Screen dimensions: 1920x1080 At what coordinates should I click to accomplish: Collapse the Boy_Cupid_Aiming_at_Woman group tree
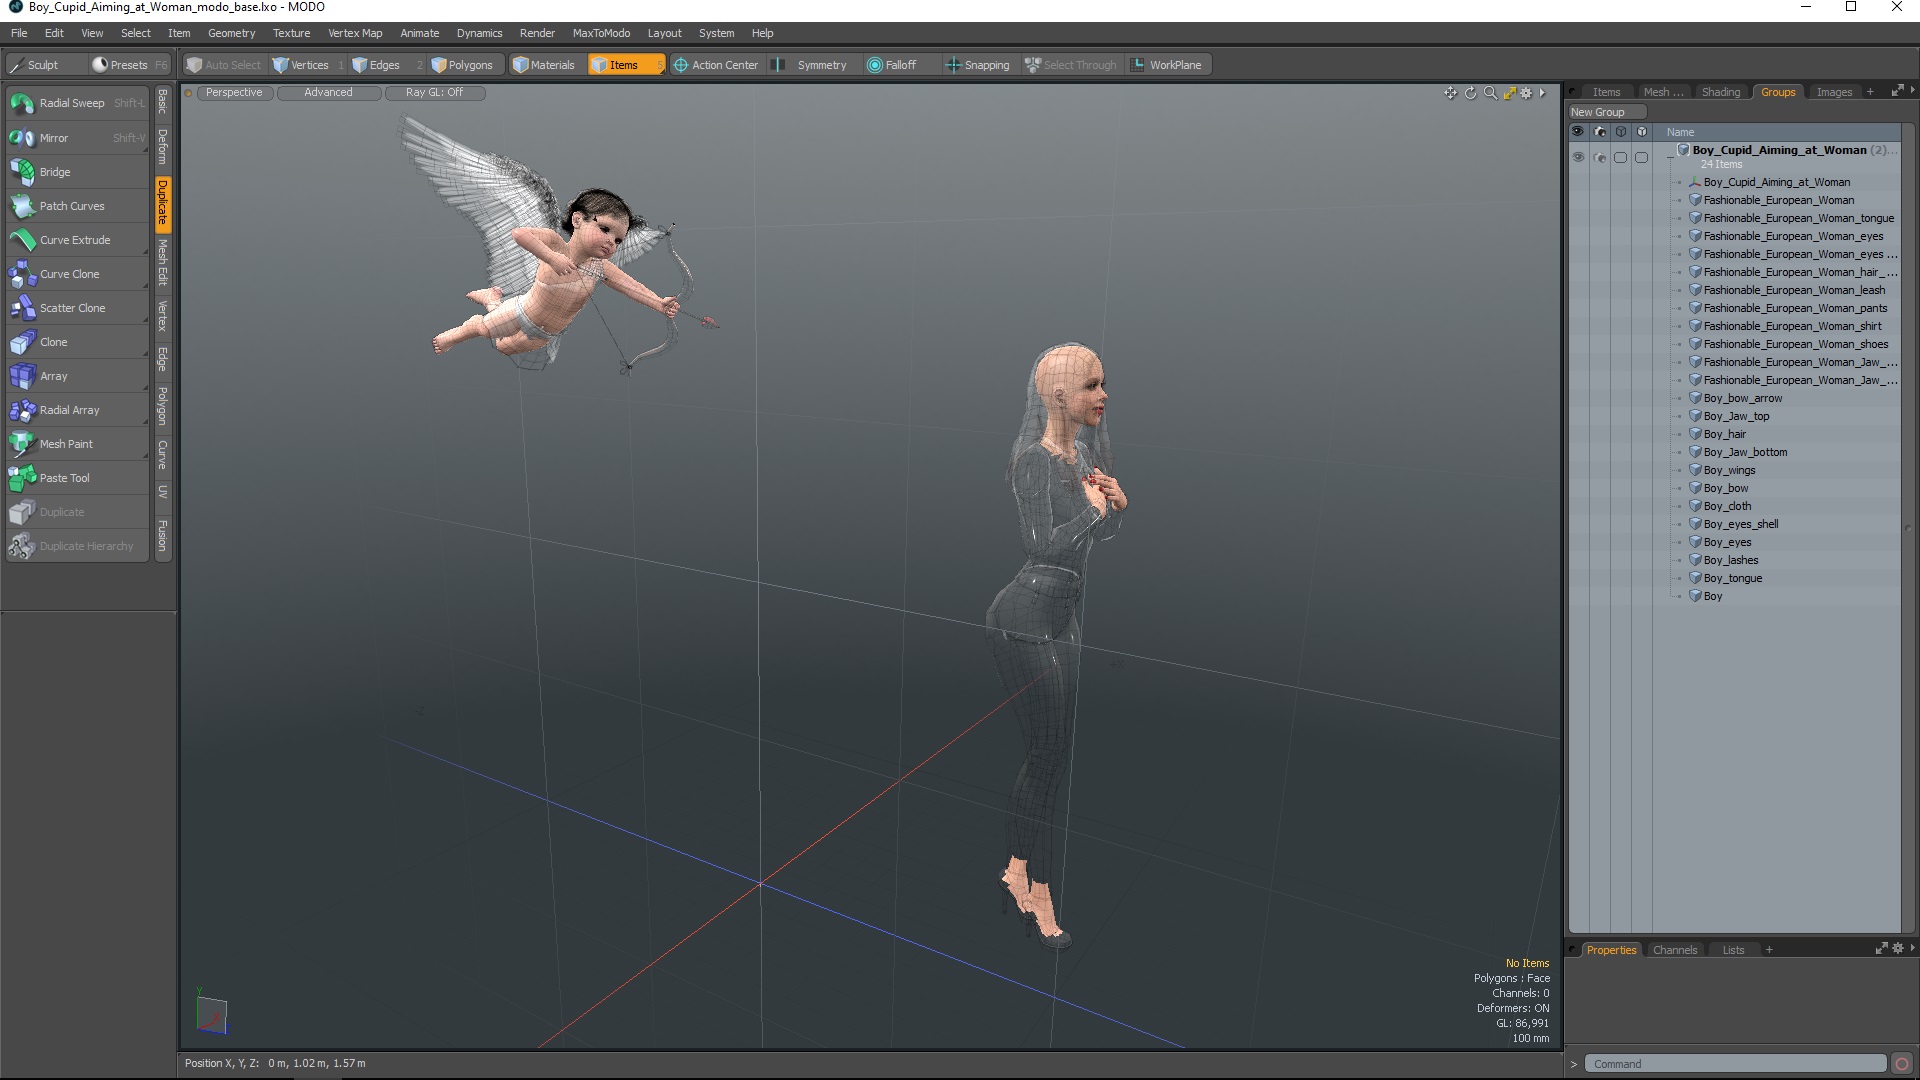click(x=1670, y=157)
